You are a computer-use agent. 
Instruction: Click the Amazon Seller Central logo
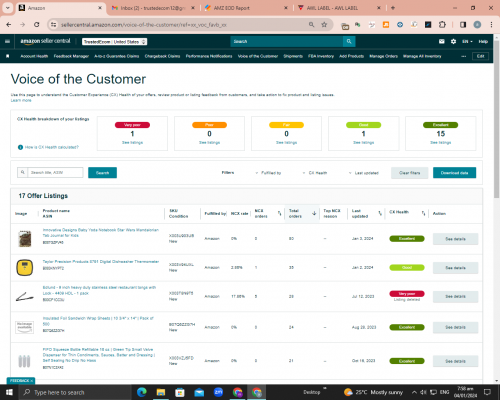[x=45, y=41]
